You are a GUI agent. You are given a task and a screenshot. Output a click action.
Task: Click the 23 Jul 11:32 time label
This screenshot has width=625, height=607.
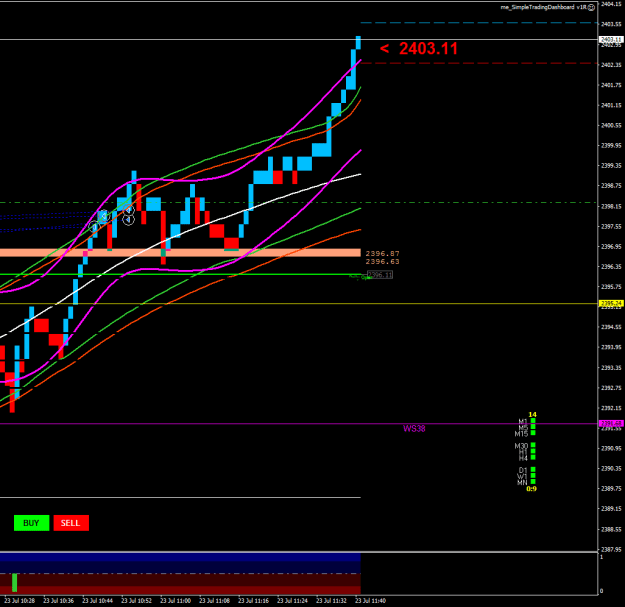point(331,601)
